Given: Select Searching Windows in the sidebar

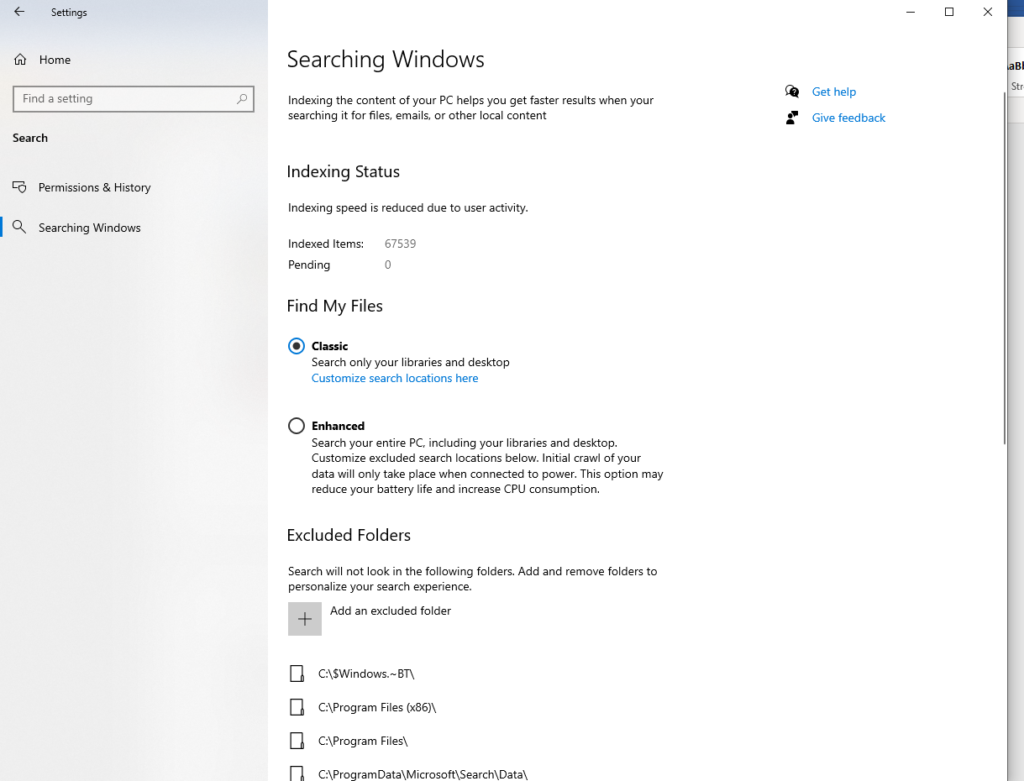Looking at the screenshot, I should (92, 227).
